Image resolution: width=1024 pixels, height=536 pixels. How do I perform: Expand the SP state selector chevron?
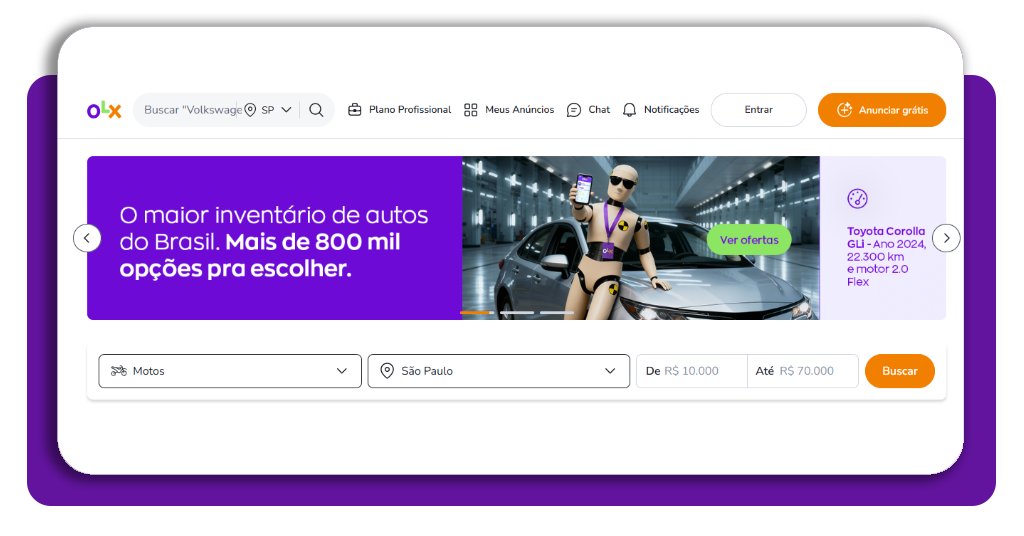pyautogui.click(x=286, y=110)
